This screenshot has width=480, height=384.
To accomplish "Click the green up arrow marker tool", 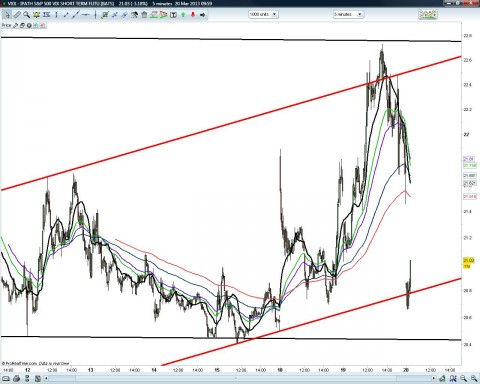I will click(x=183, y=15).
